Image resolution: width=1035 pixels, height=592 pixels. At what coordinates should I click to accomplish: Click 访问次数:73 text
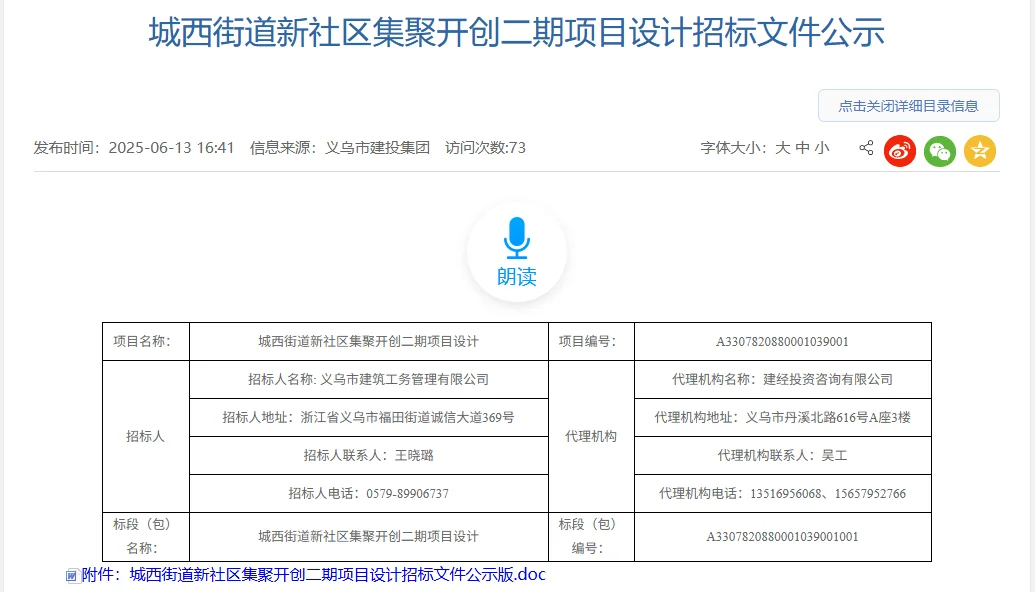coord(485,148)
